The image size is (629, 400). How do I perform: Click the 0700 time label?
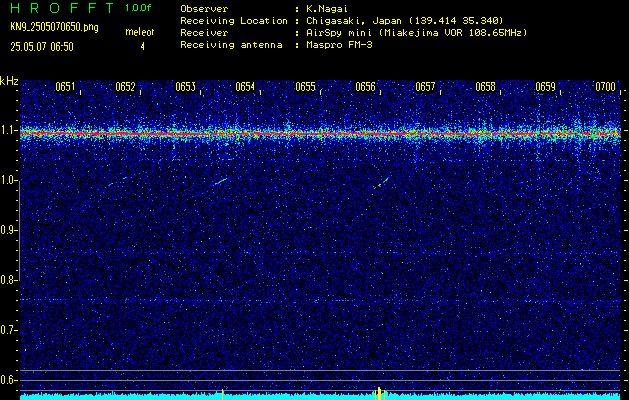coord(605,87)
